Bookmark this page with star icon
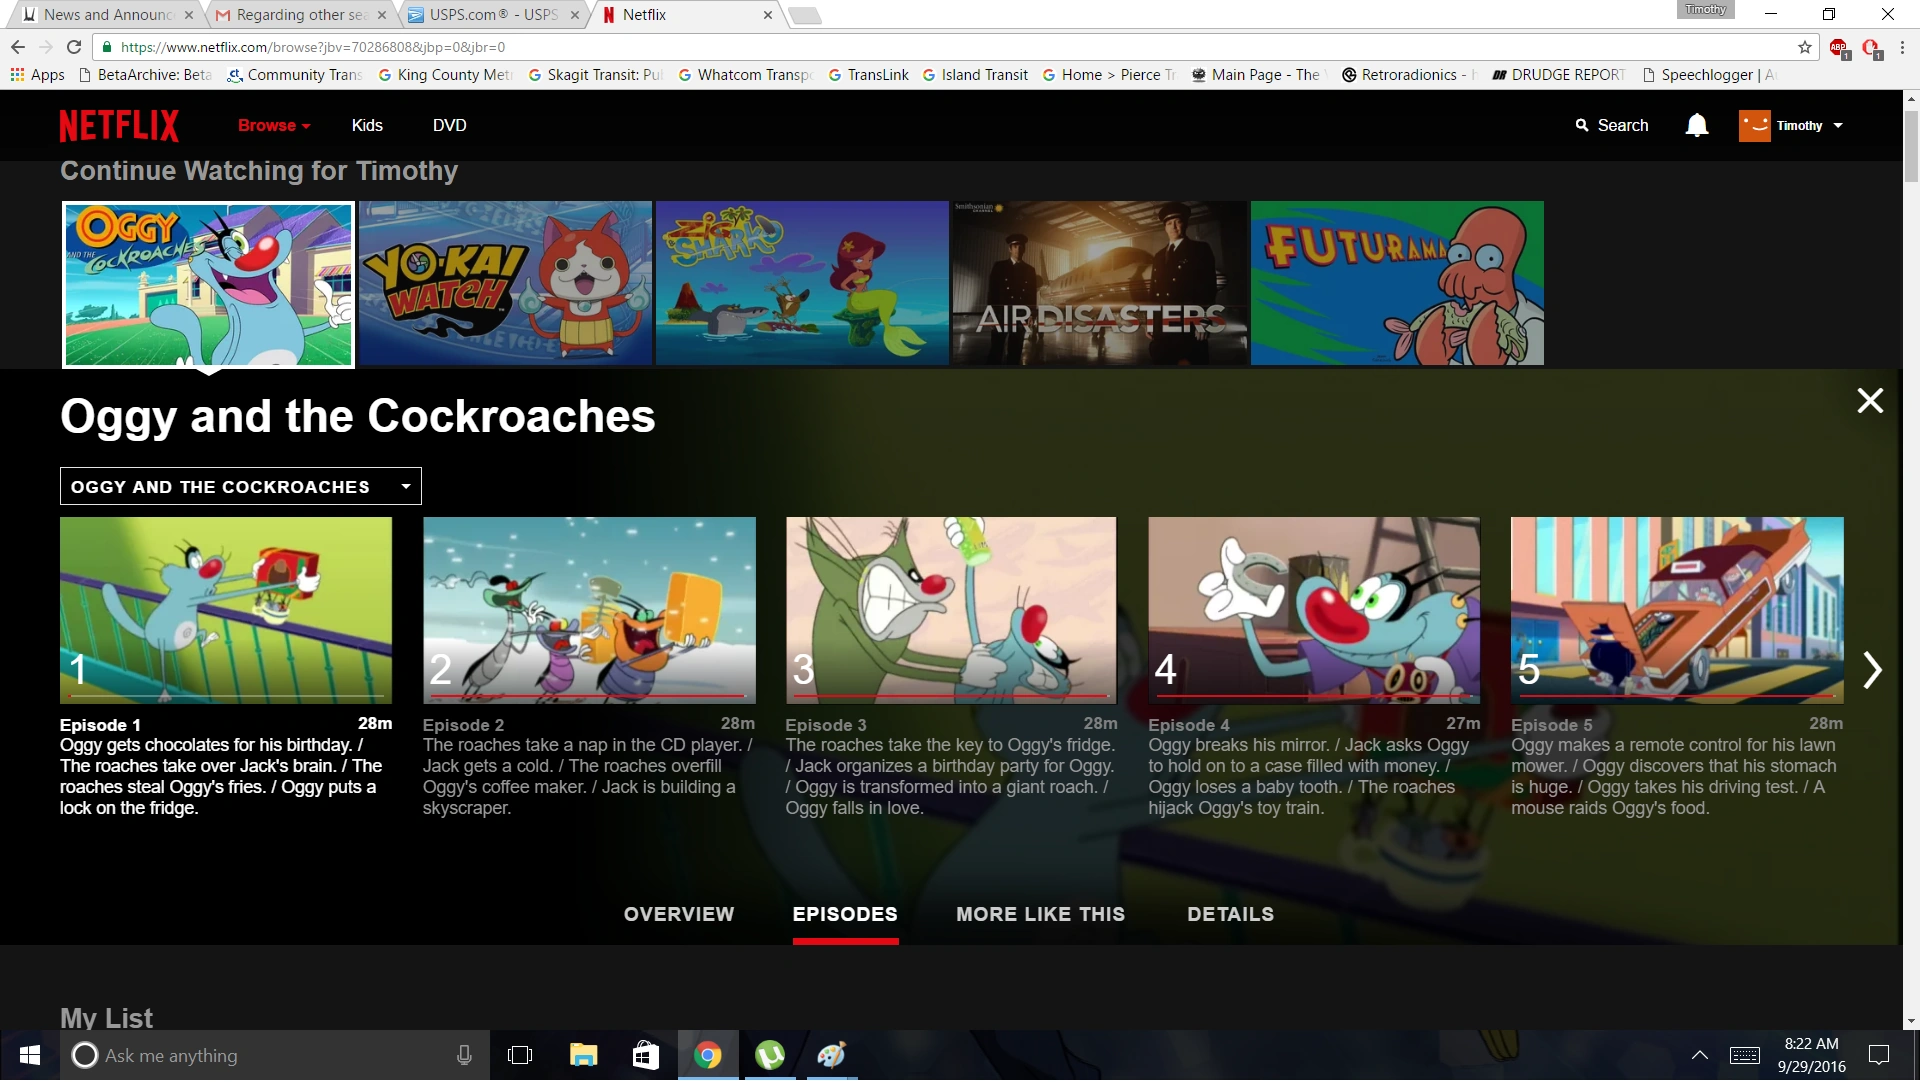 point(1804,47)
